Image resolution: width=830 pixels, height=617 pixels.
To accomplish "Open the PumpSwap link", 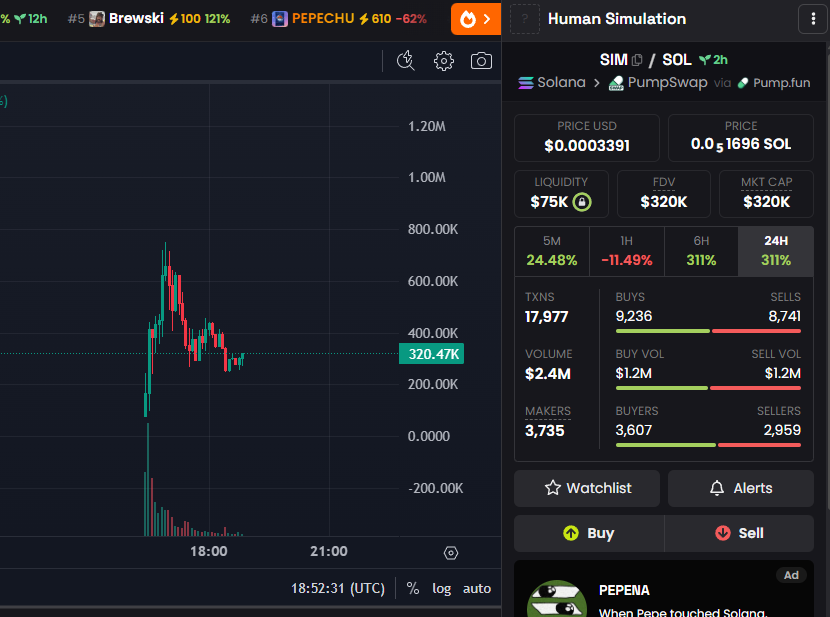I will 658,83.
